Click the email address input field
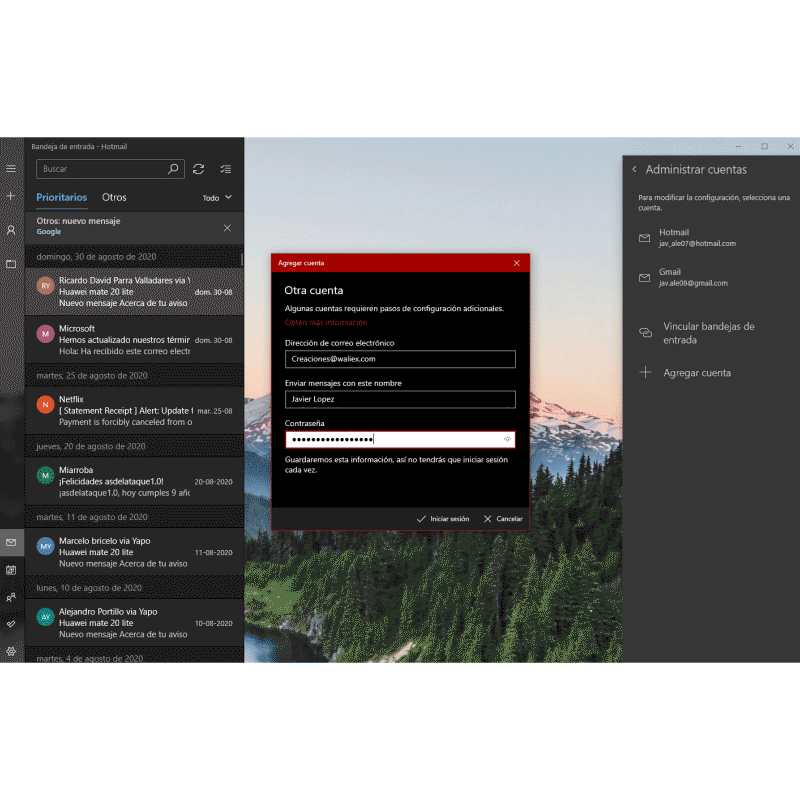 point(400,359)
